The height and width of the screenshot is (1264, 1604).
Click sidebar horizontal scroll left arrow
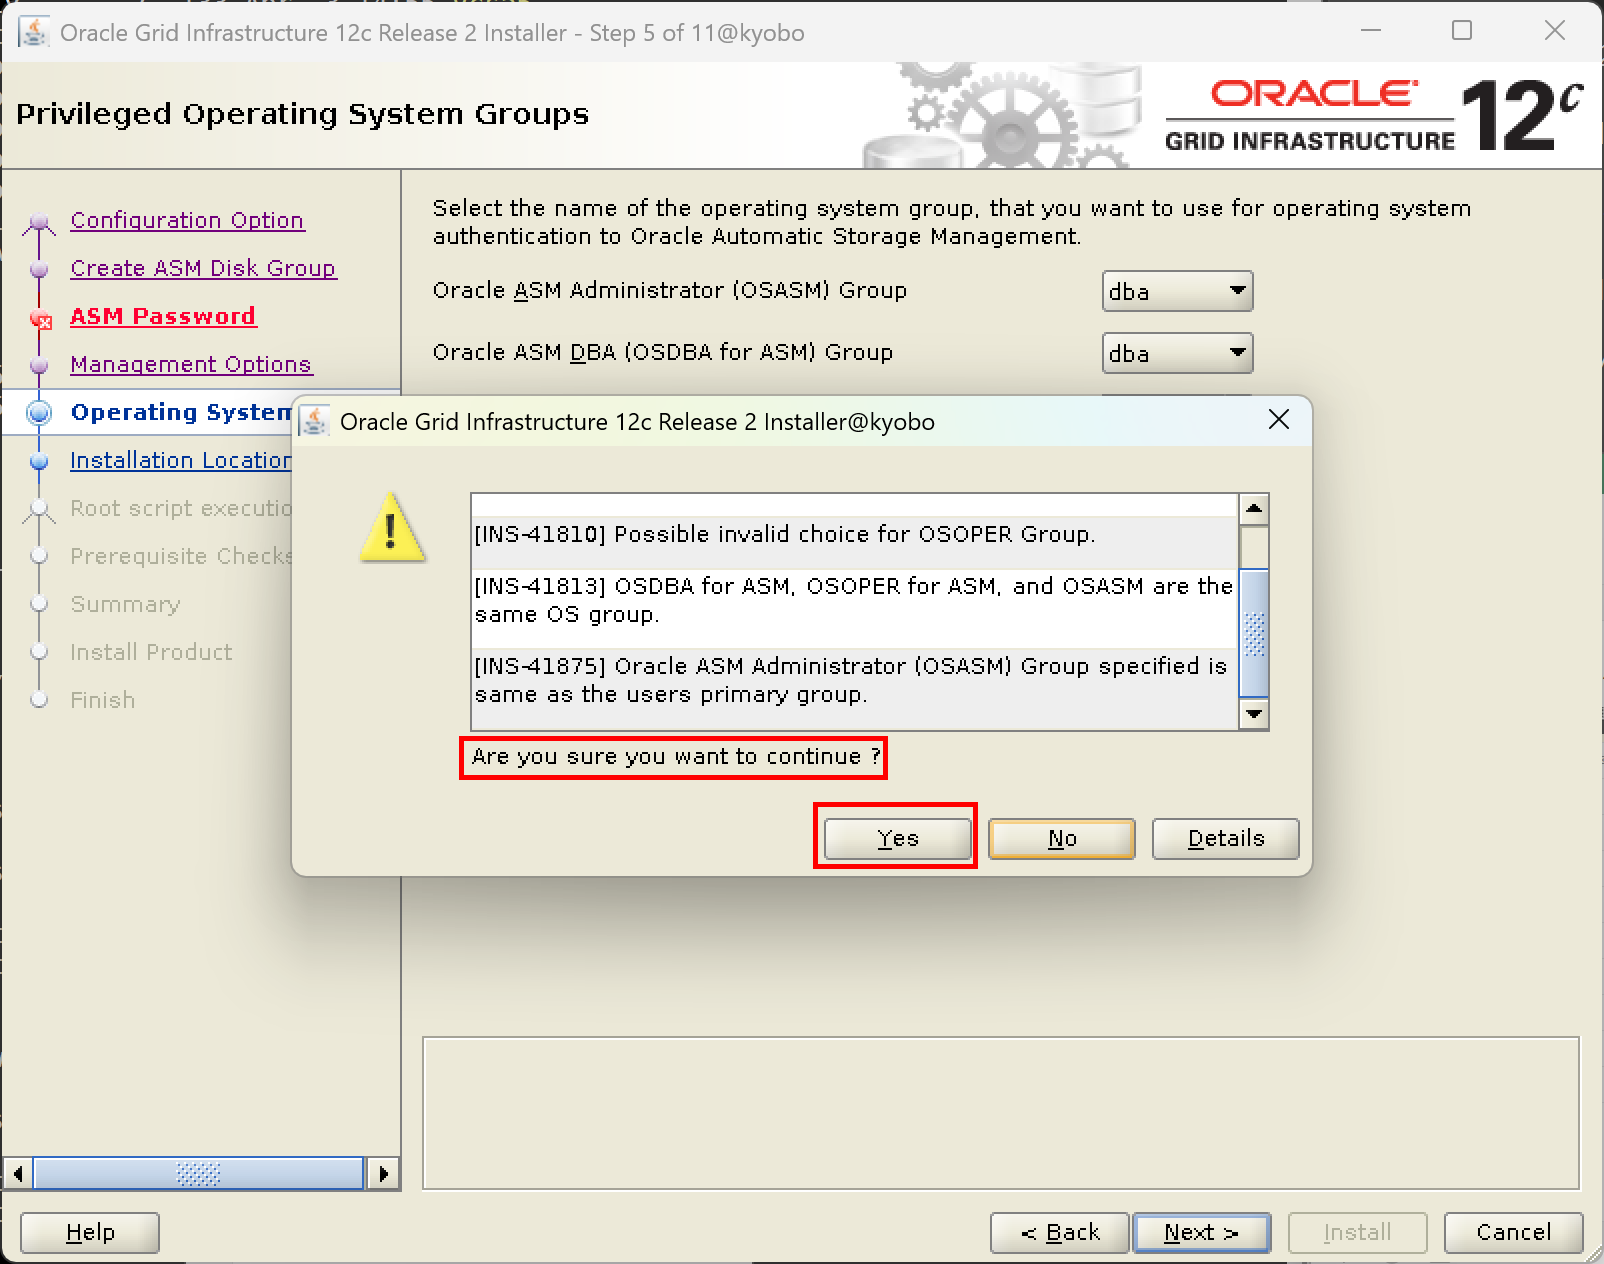[18, 1173]
